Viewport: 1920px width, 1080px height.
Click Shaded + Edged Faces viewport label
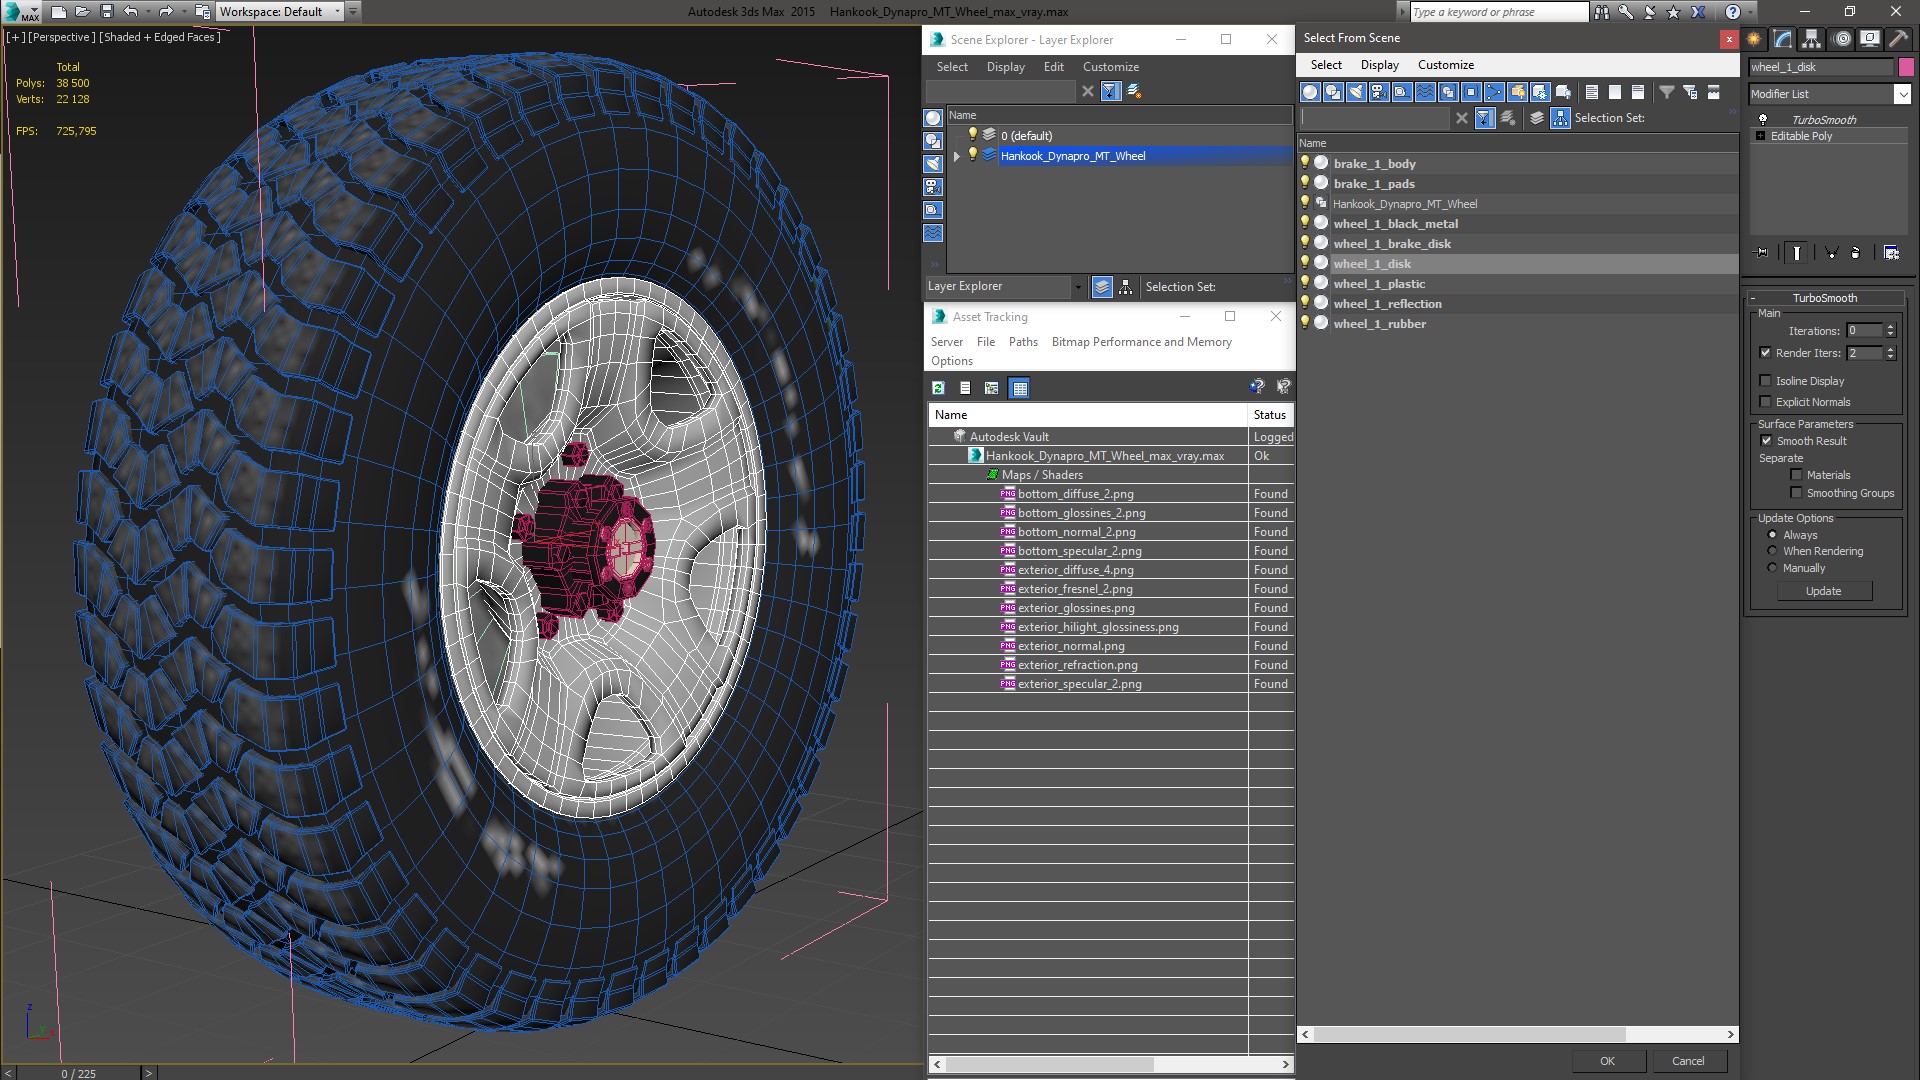159,37
